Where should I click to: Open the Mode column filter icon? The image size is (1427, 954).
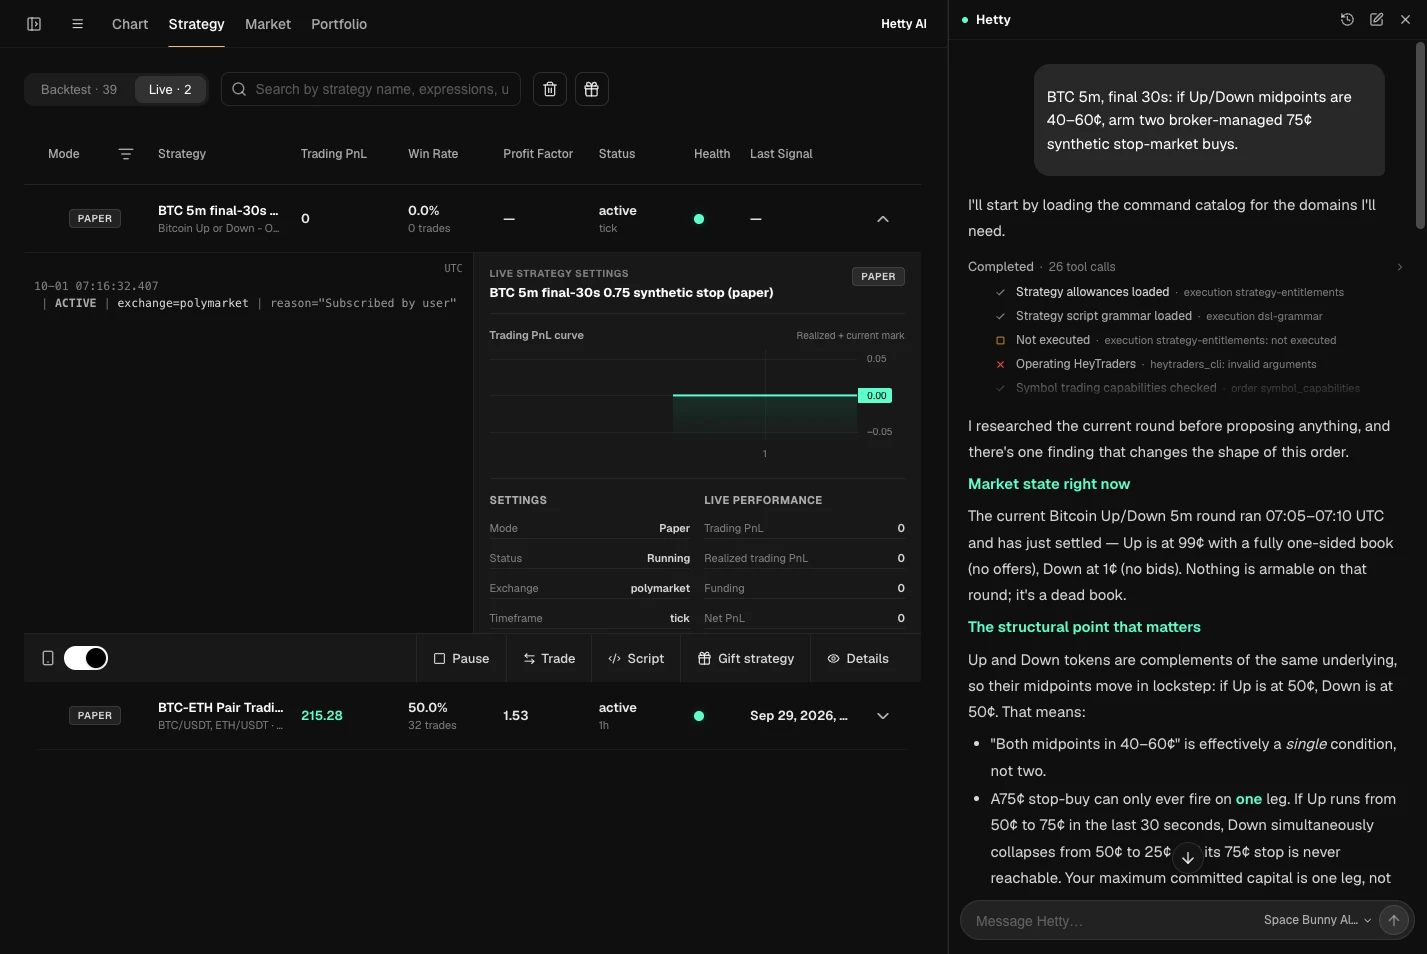point(126,154)
